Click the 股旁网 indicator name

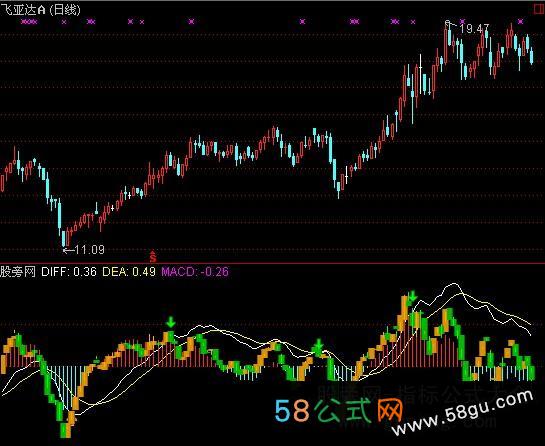[18, 271]
